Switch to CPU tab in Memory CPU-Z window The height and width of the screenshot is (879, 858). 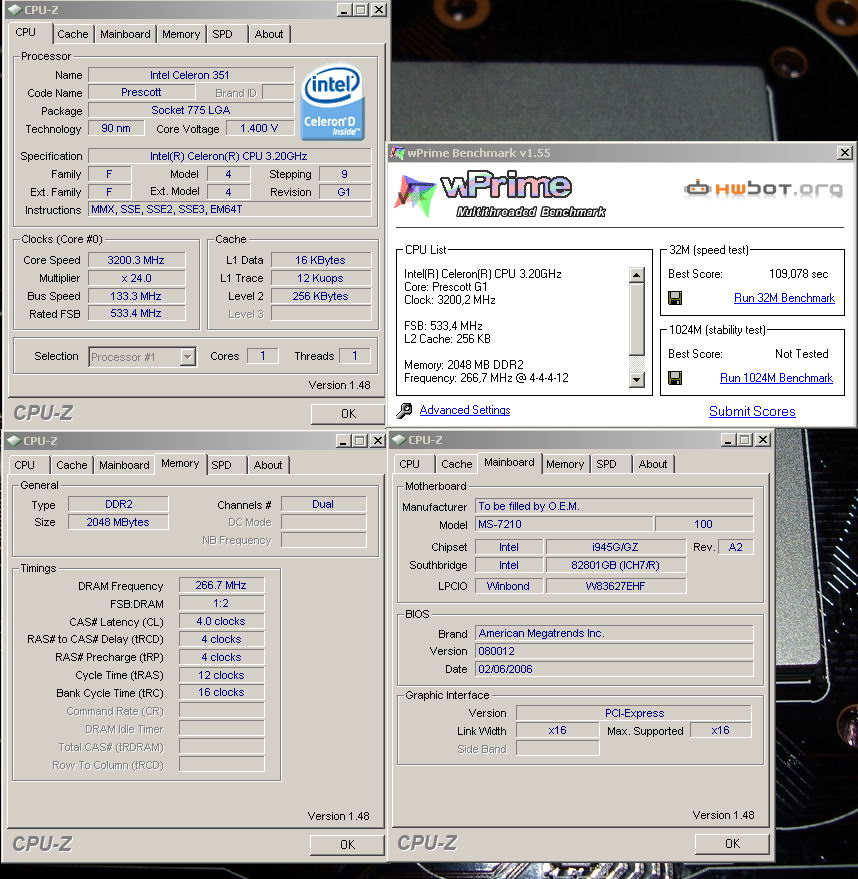pyautogui.click(x=25, y=465)
